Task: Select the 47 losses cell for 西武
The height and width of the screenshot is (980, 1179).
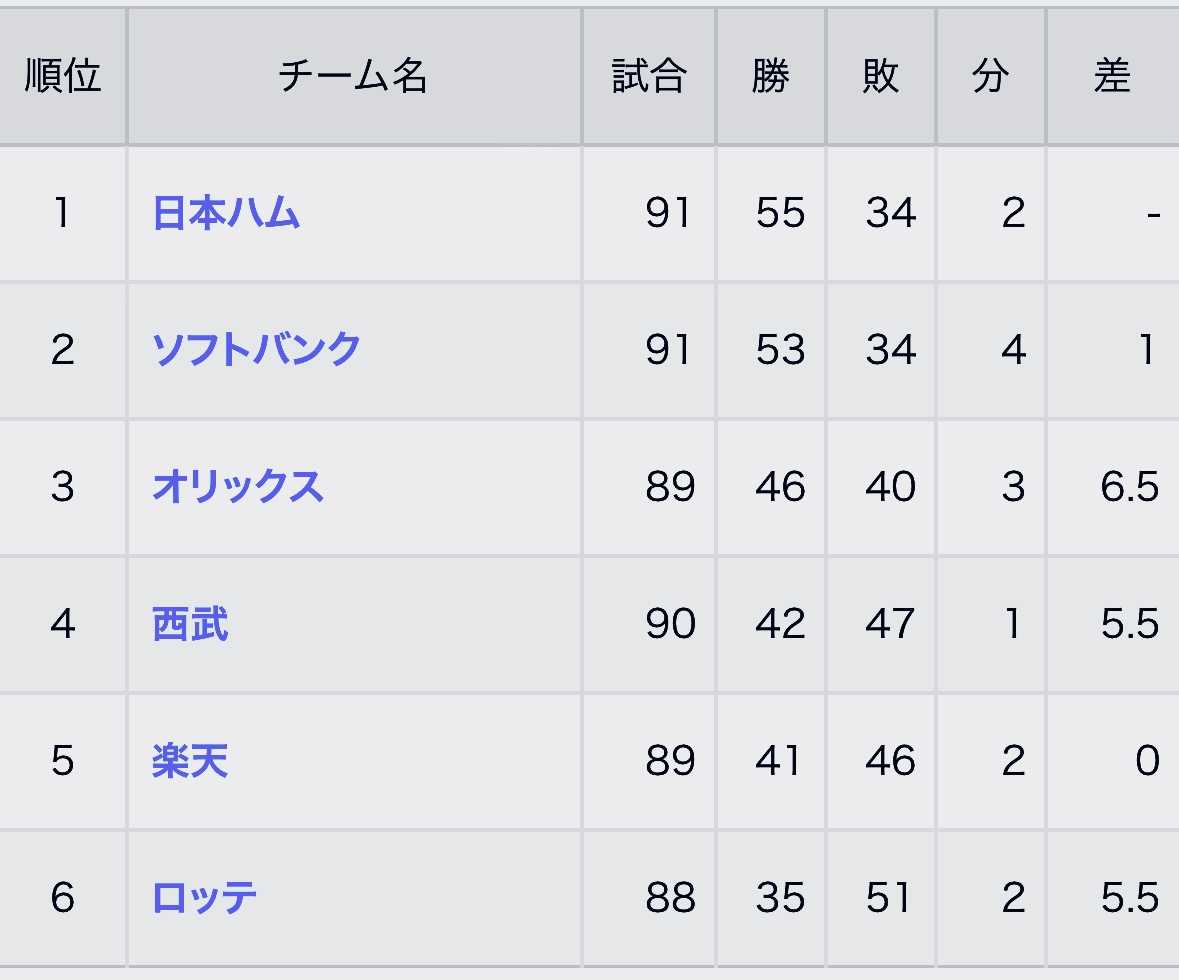Action: click(x=889, y=624)
